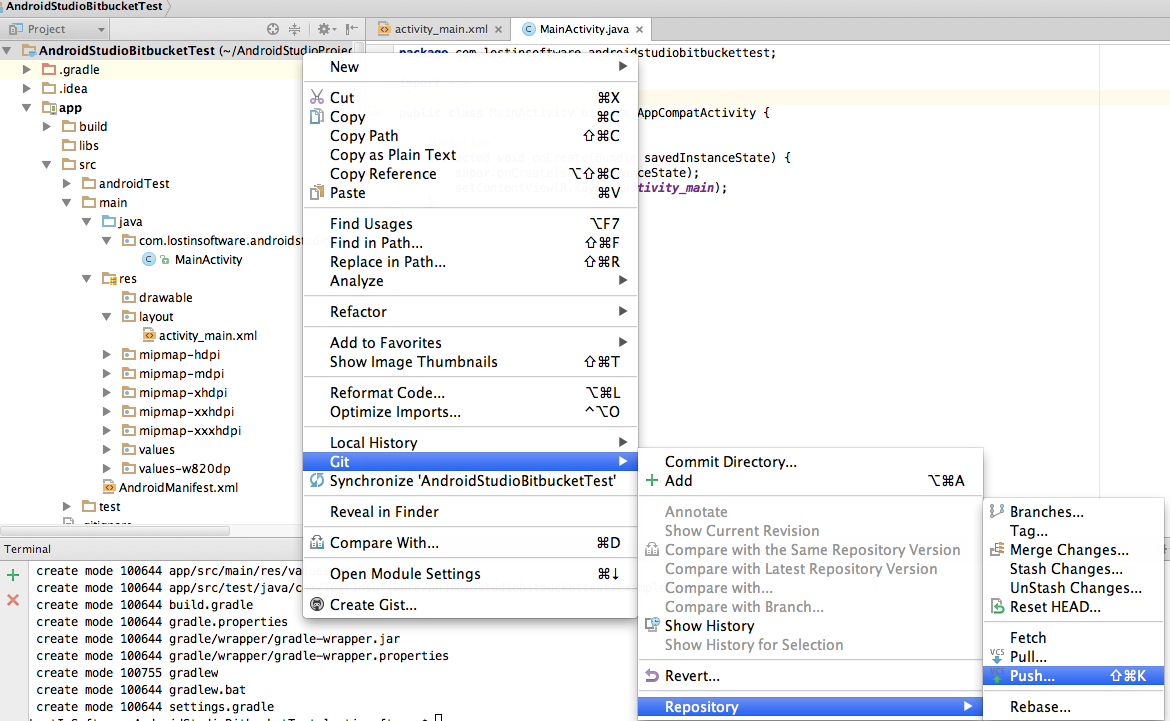Close the MainActivity.java editor tab
This screenshot has width=1170, height=721.
pyautogui.click(x=641, y=30)
